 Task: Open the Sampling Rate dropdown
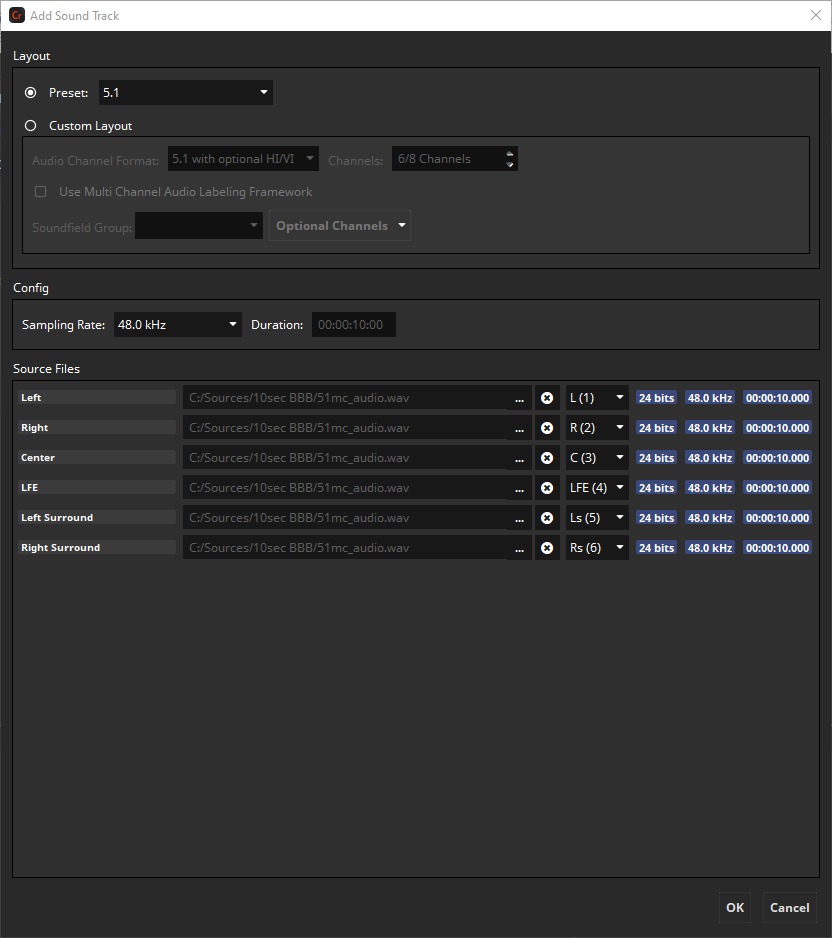click(x=178, y=325)
